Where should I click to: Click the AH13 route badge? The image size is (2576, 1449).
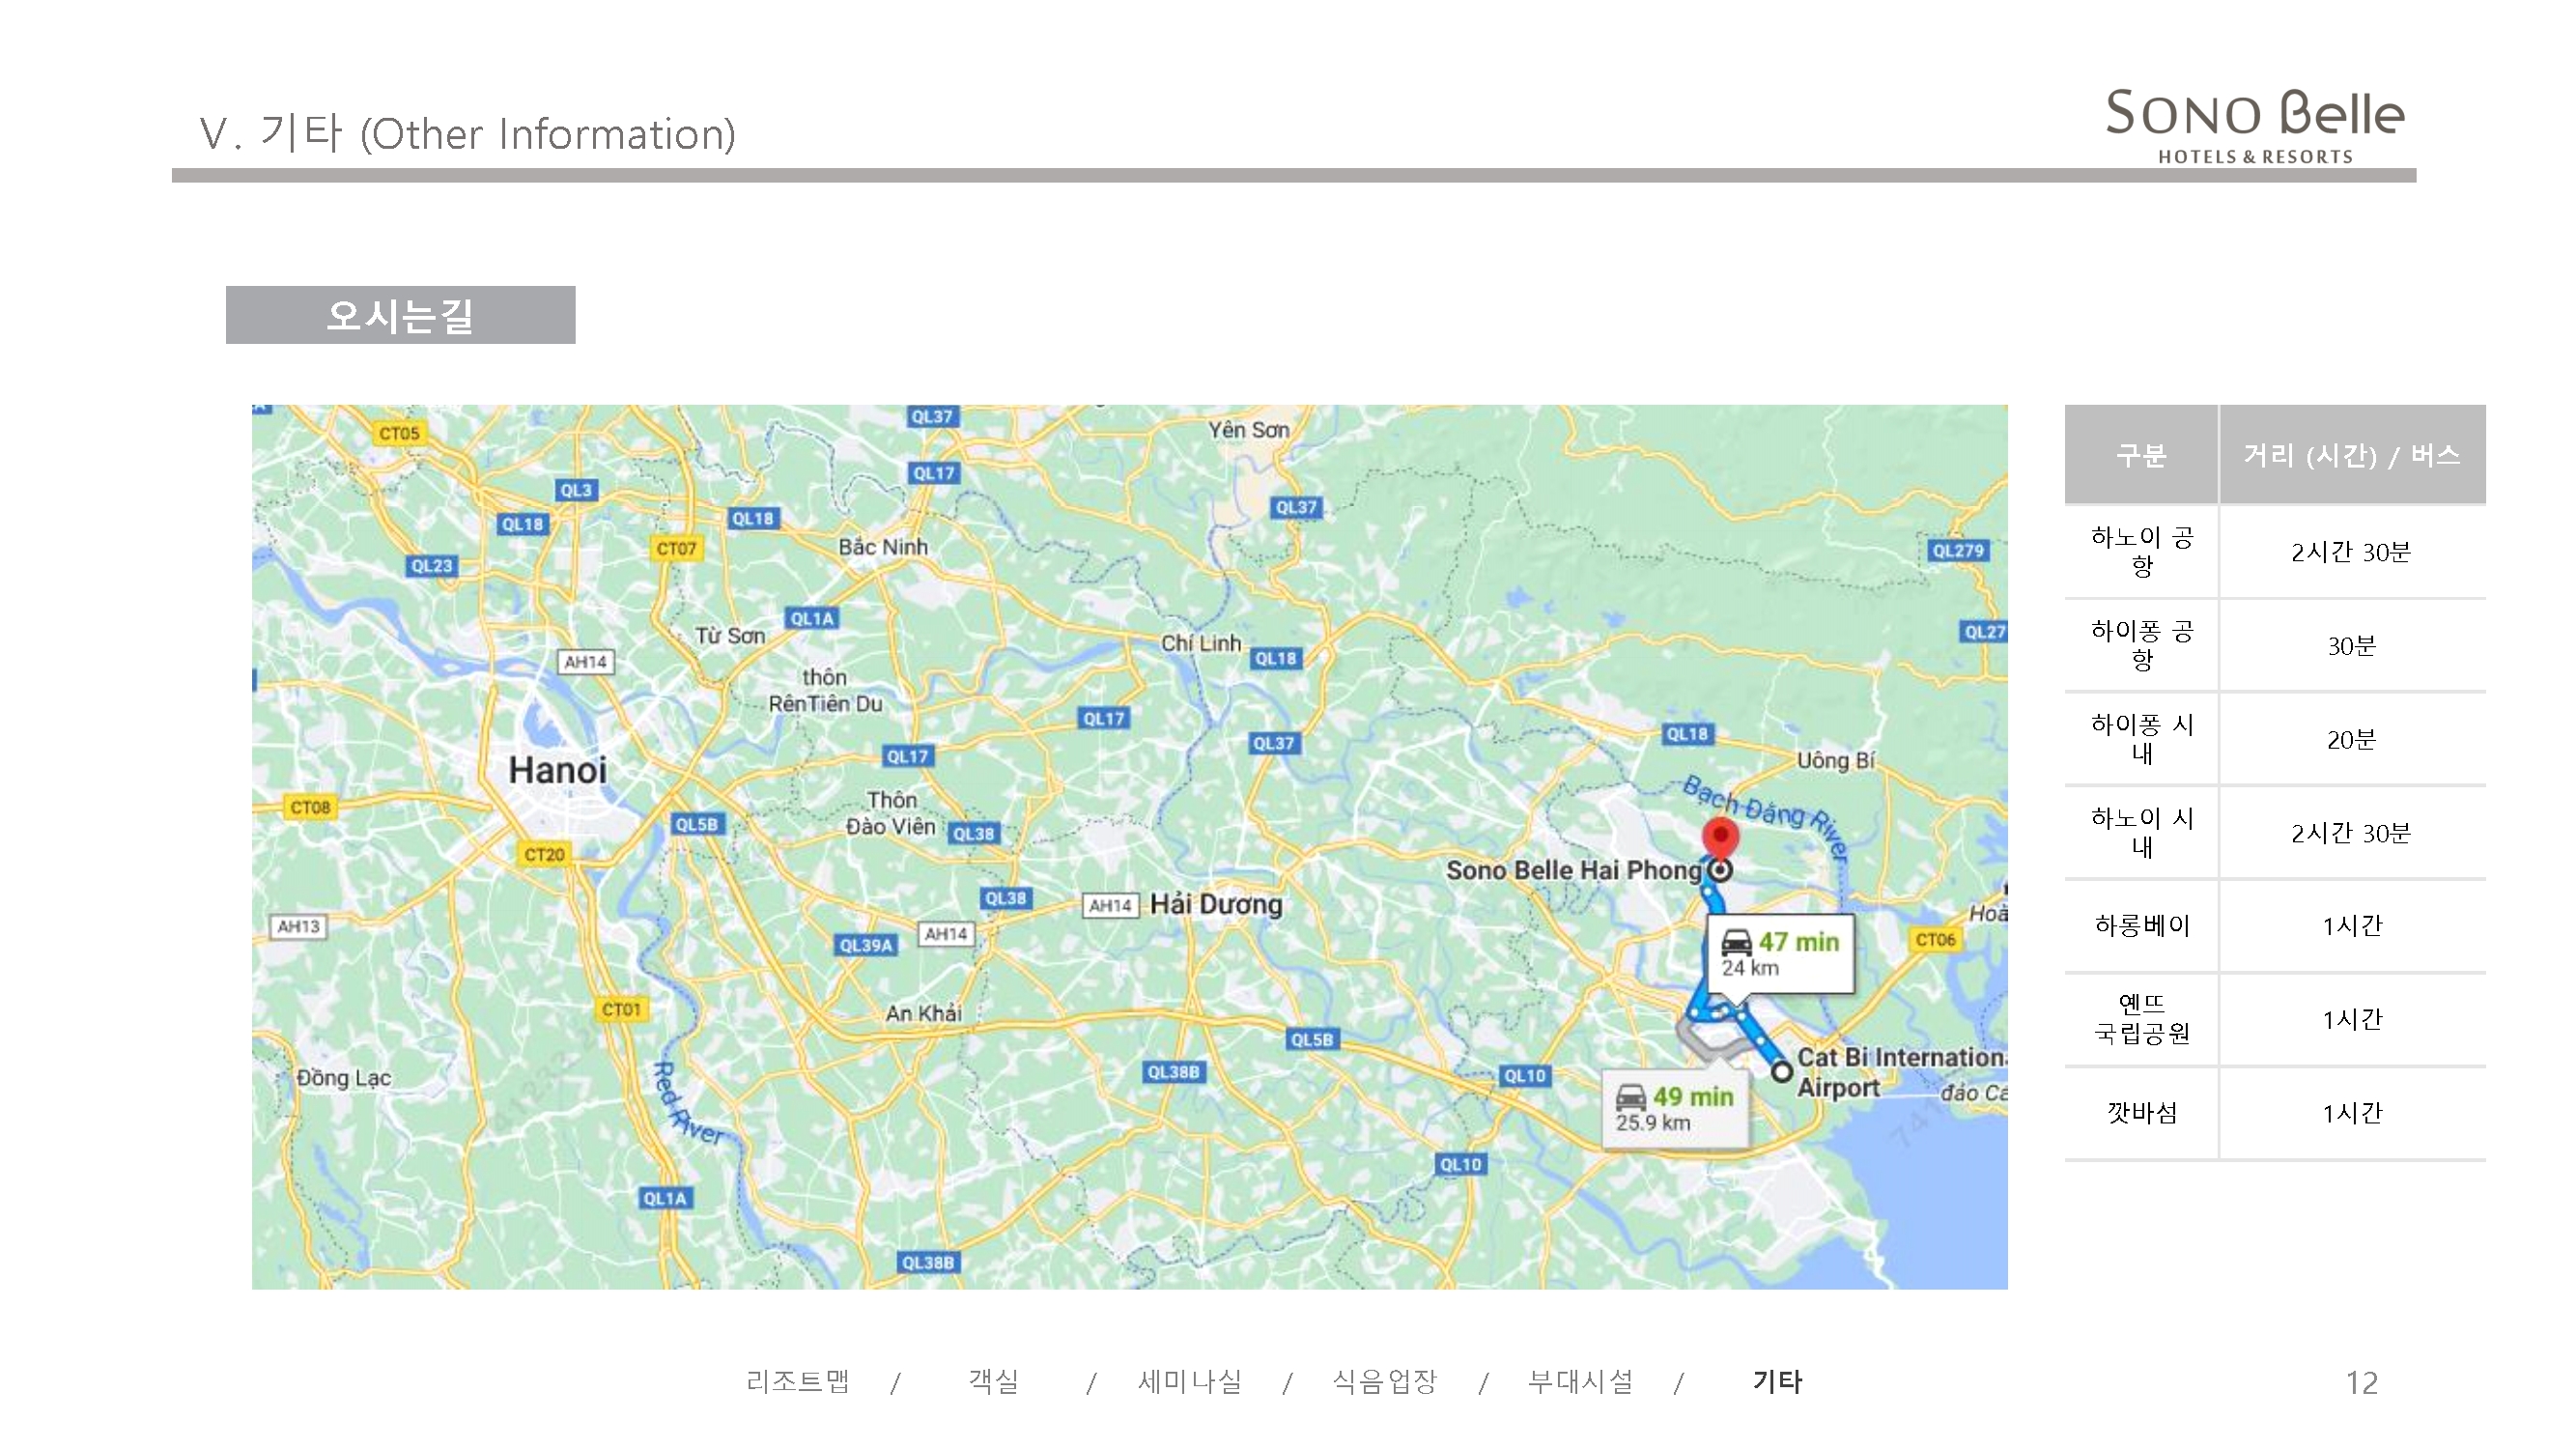298,926
